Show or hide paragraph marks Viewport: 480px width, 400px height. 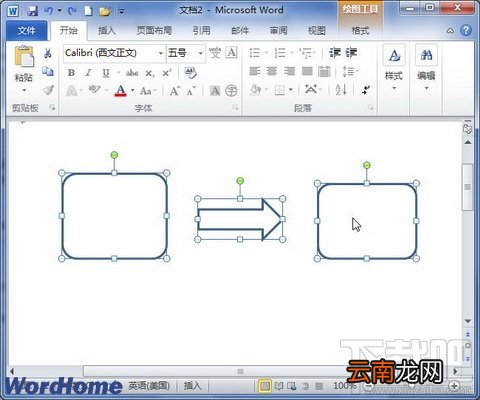click(366, 90)
